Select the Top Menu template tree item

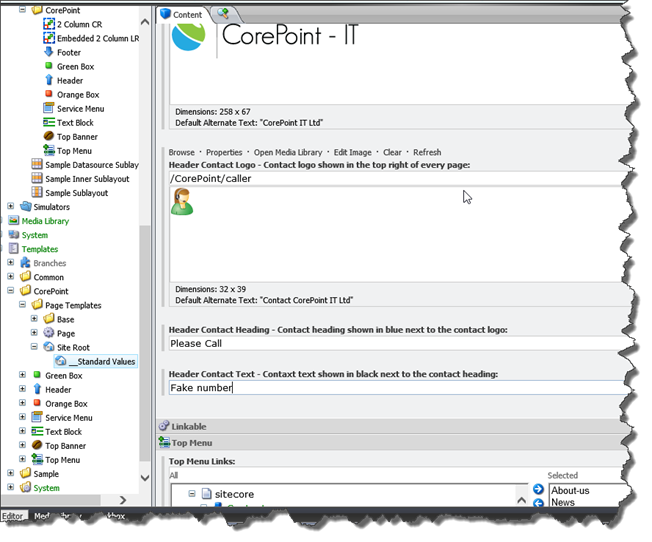click(x=62, y=460)
